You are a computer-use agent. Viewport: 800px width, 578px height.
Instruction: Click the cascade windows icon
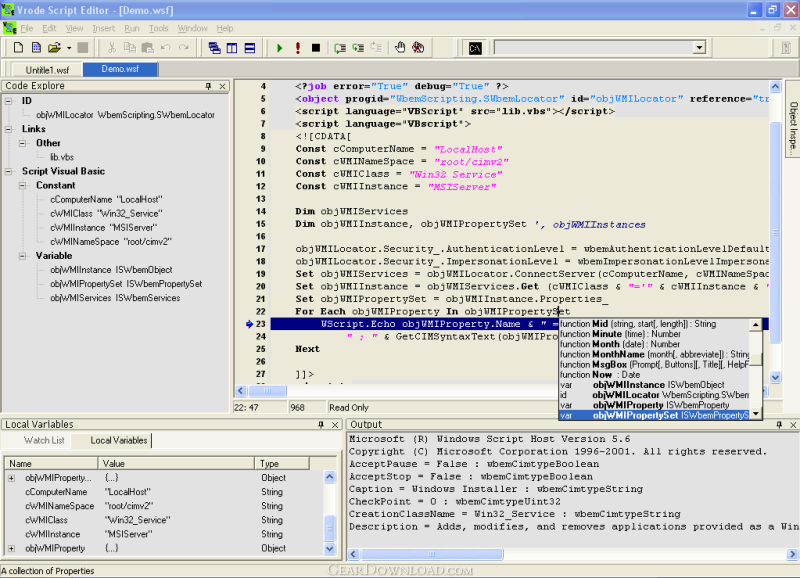click(x=214, y=48)
